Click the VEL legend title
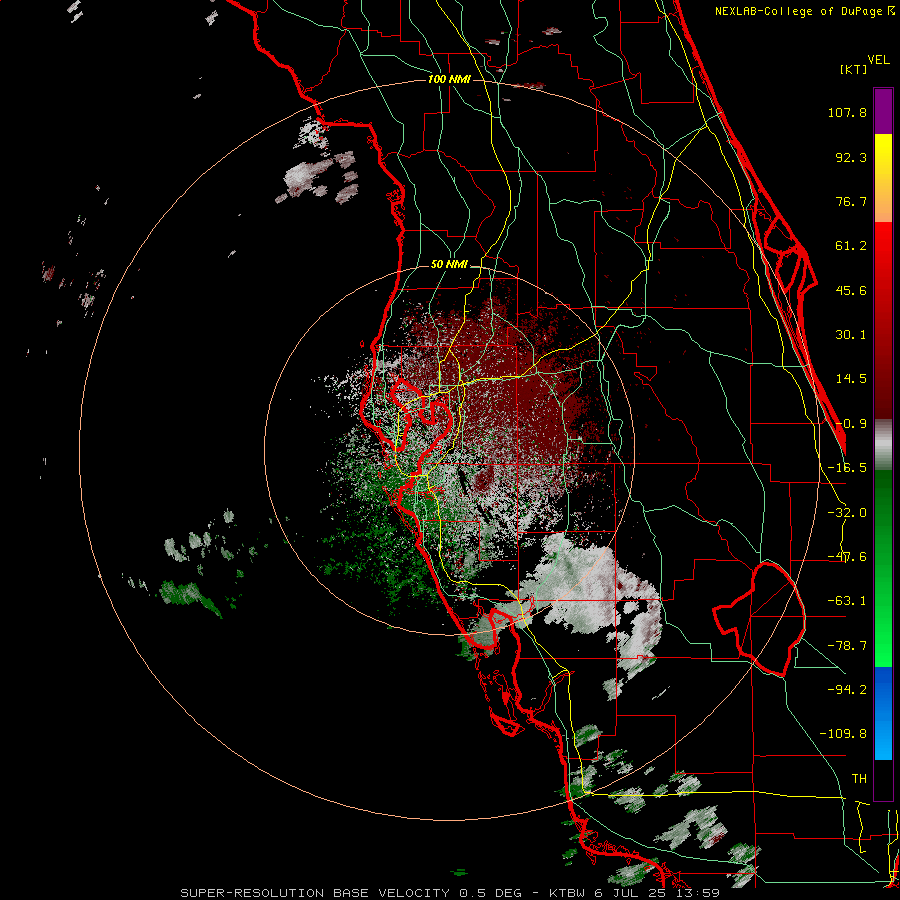Screen dimensions: 900x900 878,60
